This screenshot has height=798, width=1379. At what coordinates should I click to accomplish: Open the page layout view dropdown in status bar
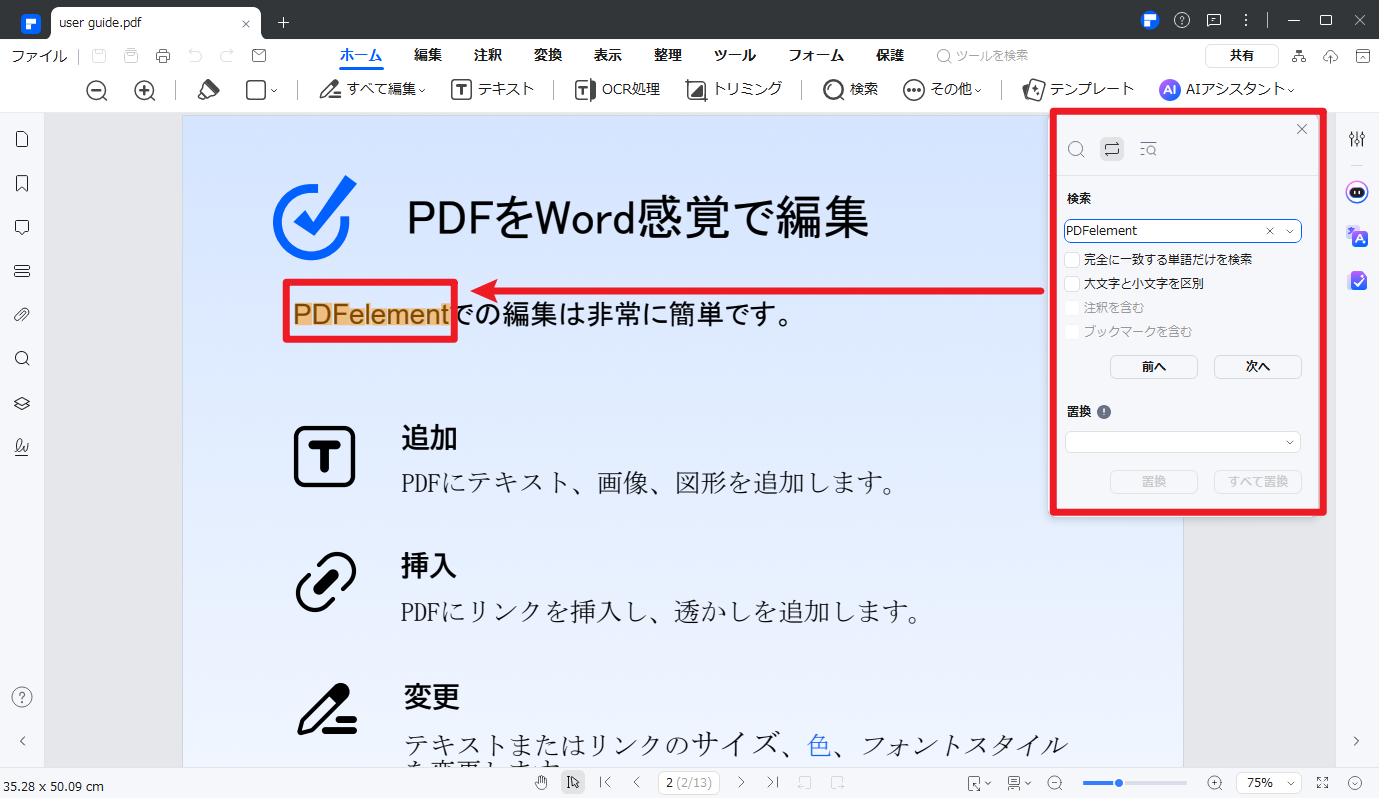coord(1020,782)
